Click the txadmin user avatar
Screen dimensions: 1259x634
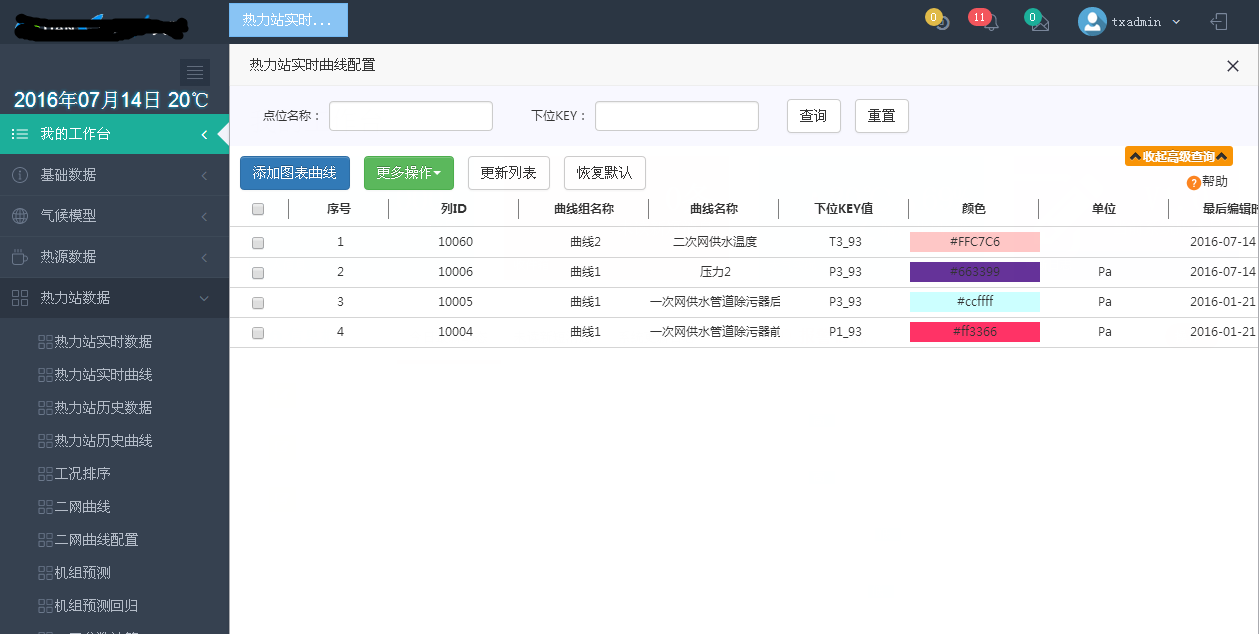[x=1092, y=21]
